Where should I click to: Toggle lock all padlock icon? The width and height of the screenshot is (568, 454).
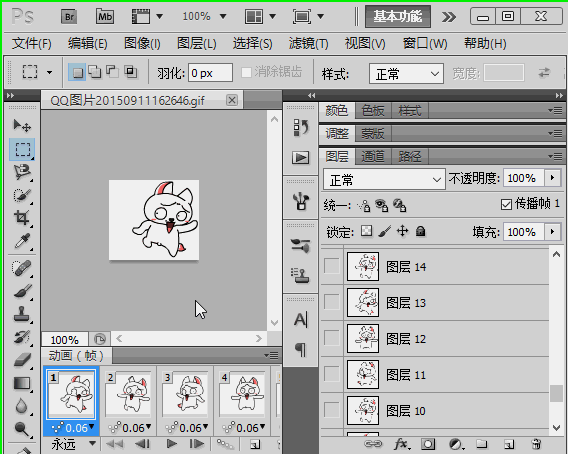tap(420, 231)
